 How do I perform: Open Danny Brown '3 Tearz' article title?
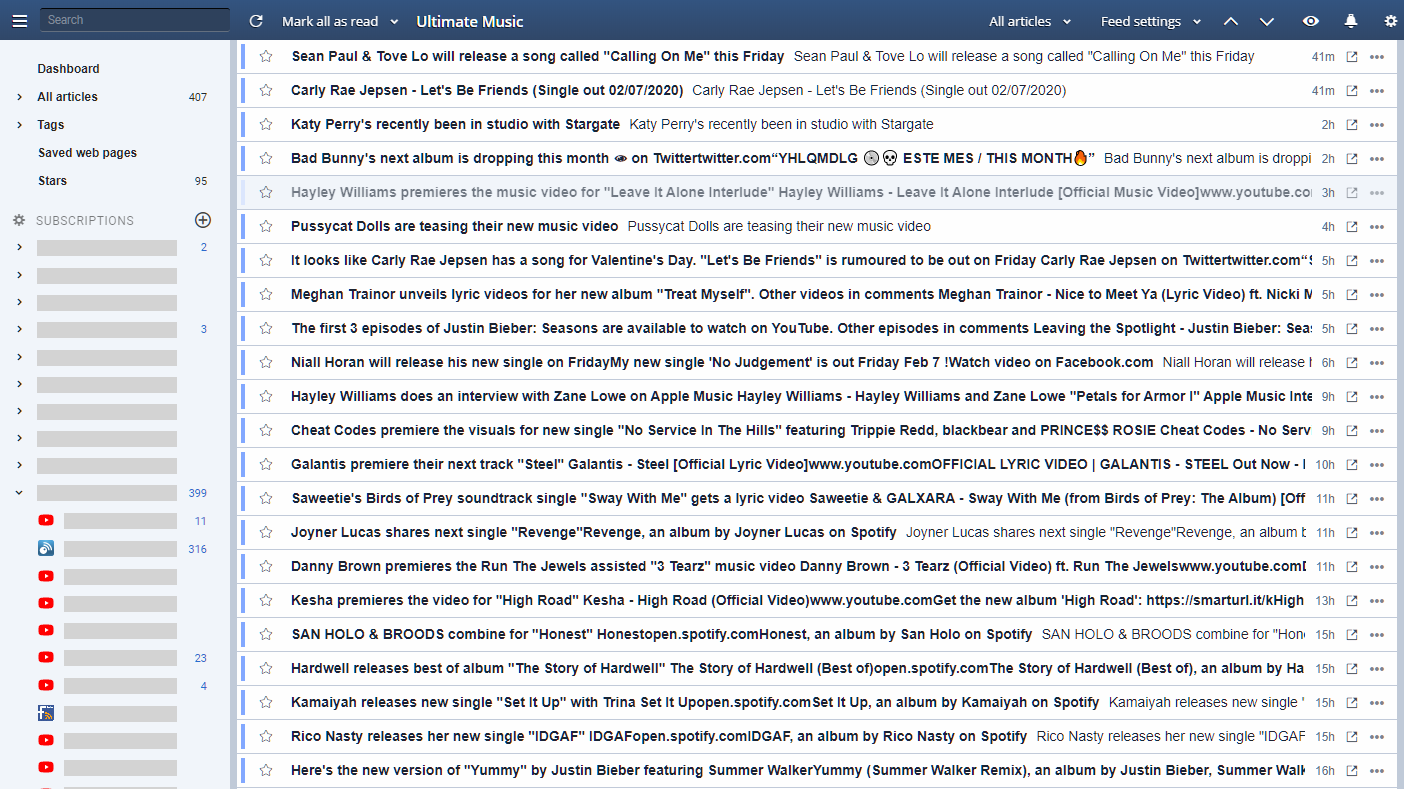coord(799,566)
